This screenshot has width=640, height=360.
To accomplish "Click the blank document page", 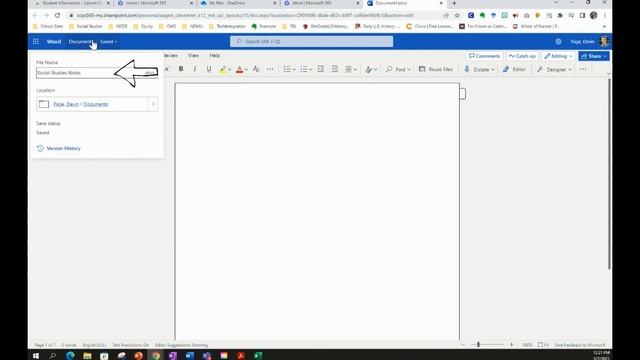I will coord(317,211).
